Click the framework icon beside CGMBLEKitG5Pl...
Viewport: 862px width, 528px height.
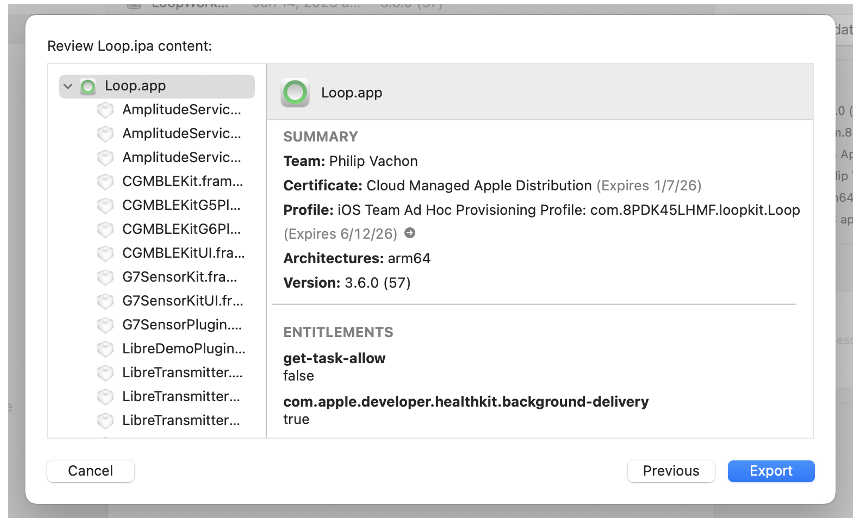point(105,206)
